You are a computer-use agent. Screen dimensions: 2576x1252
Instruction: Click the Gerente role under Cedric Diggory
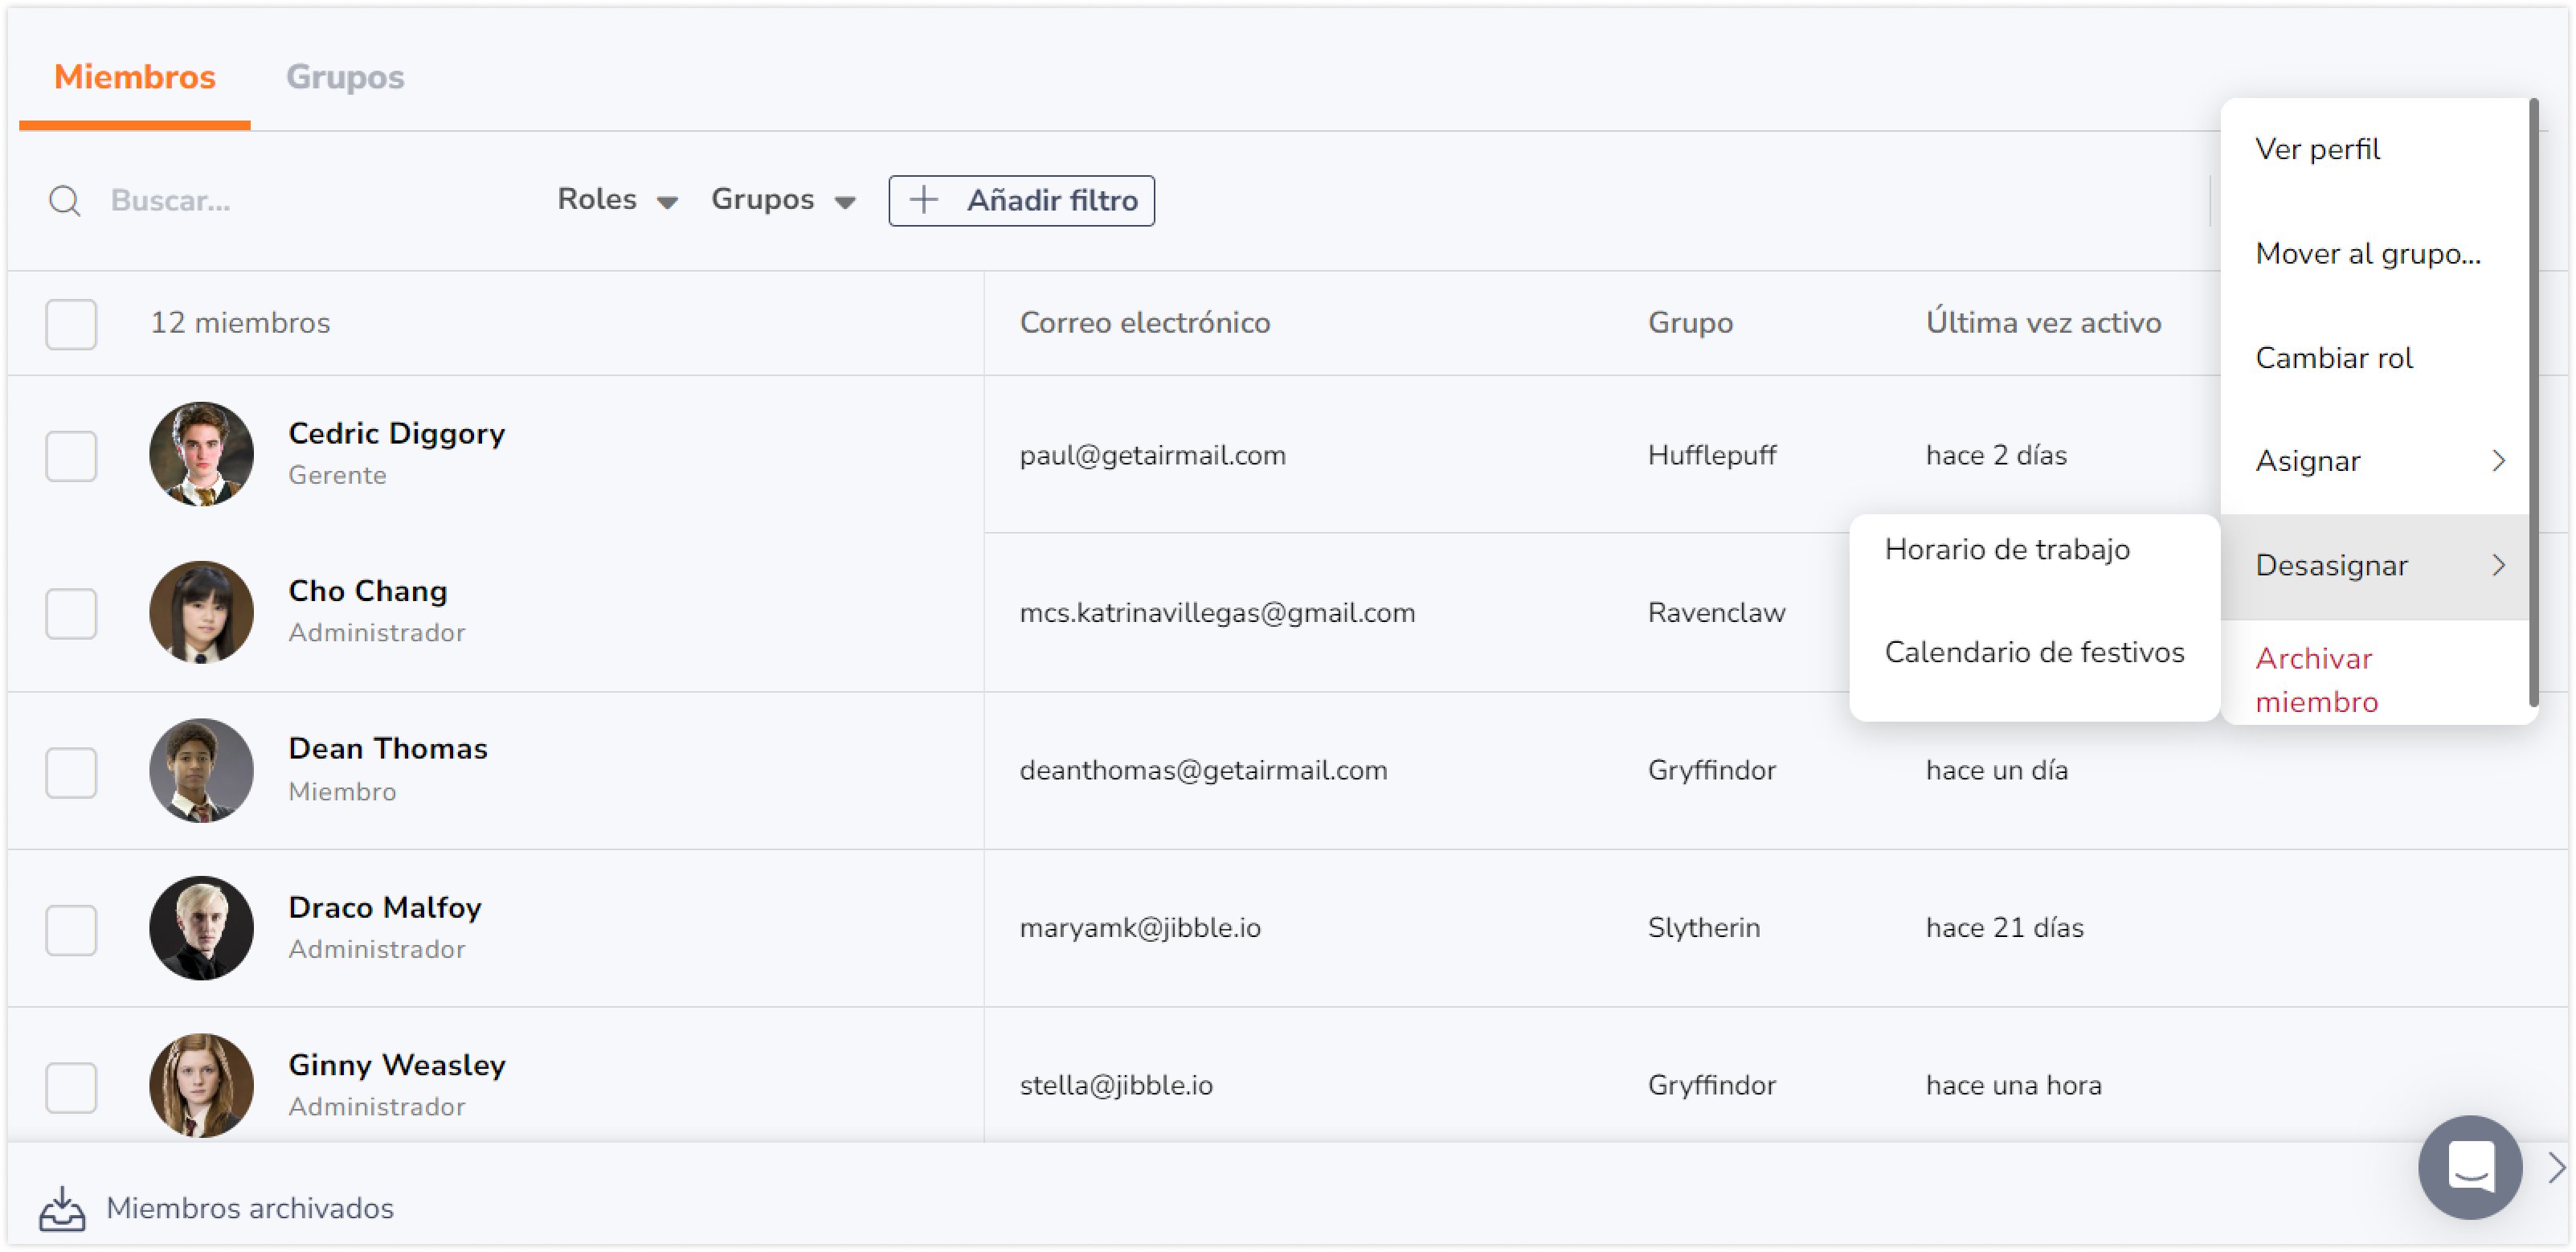coord(337,476)
